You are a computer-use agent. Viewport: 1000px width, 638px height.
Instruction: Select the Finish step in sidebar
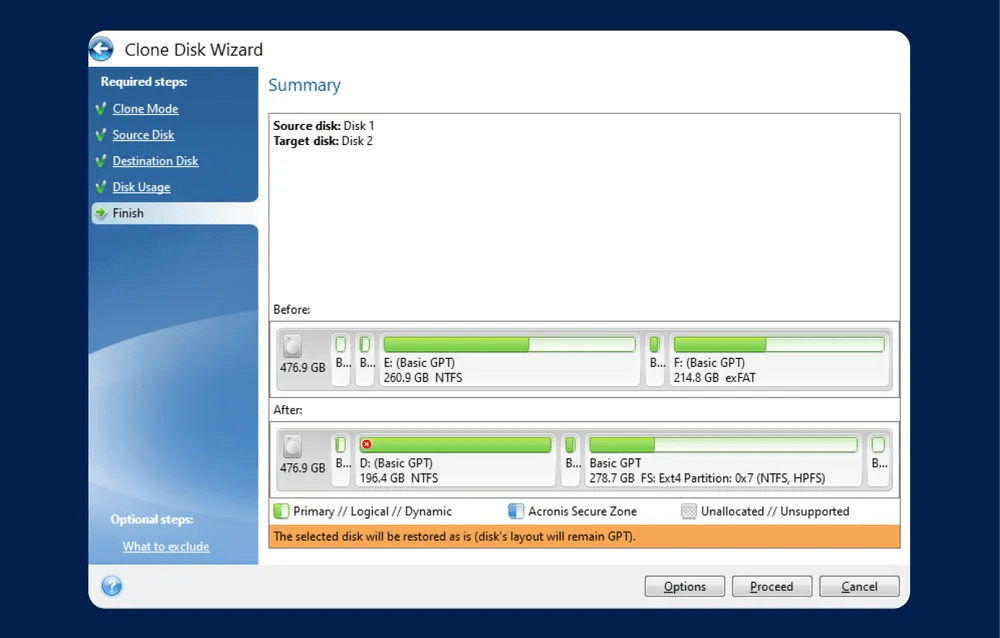(128, 213)
